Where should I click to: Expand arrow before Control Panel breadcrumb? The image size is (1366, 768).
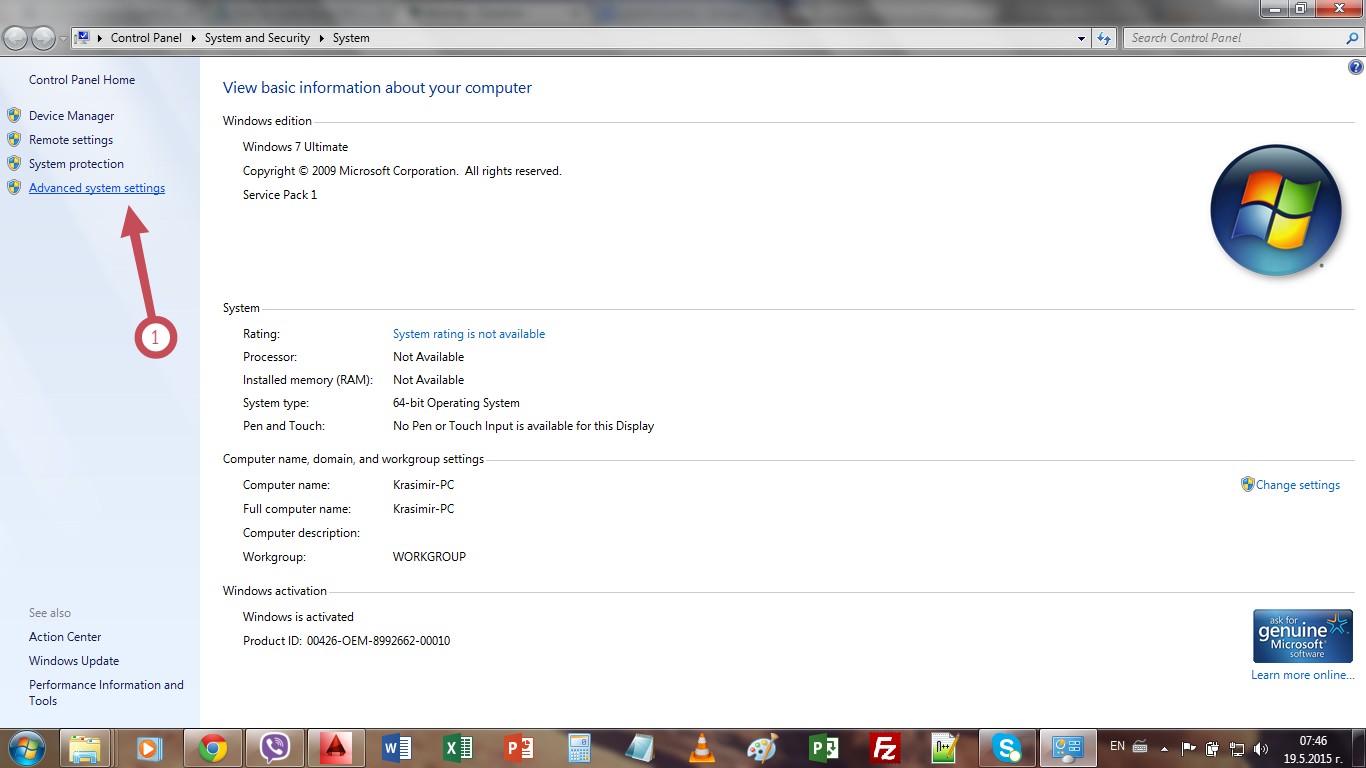(x=101, y=38)
